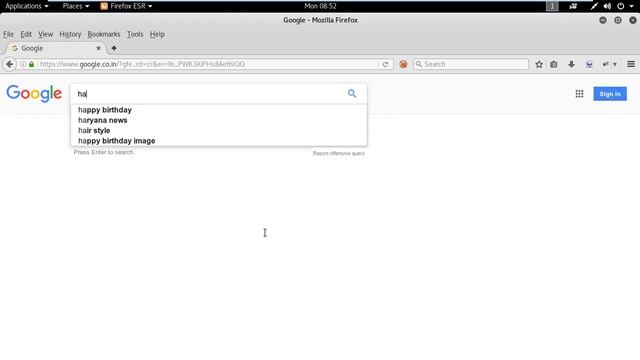Screen dimensions: 640x360
Task: Open the Applications menu in top panel
Action: (27, 6)
